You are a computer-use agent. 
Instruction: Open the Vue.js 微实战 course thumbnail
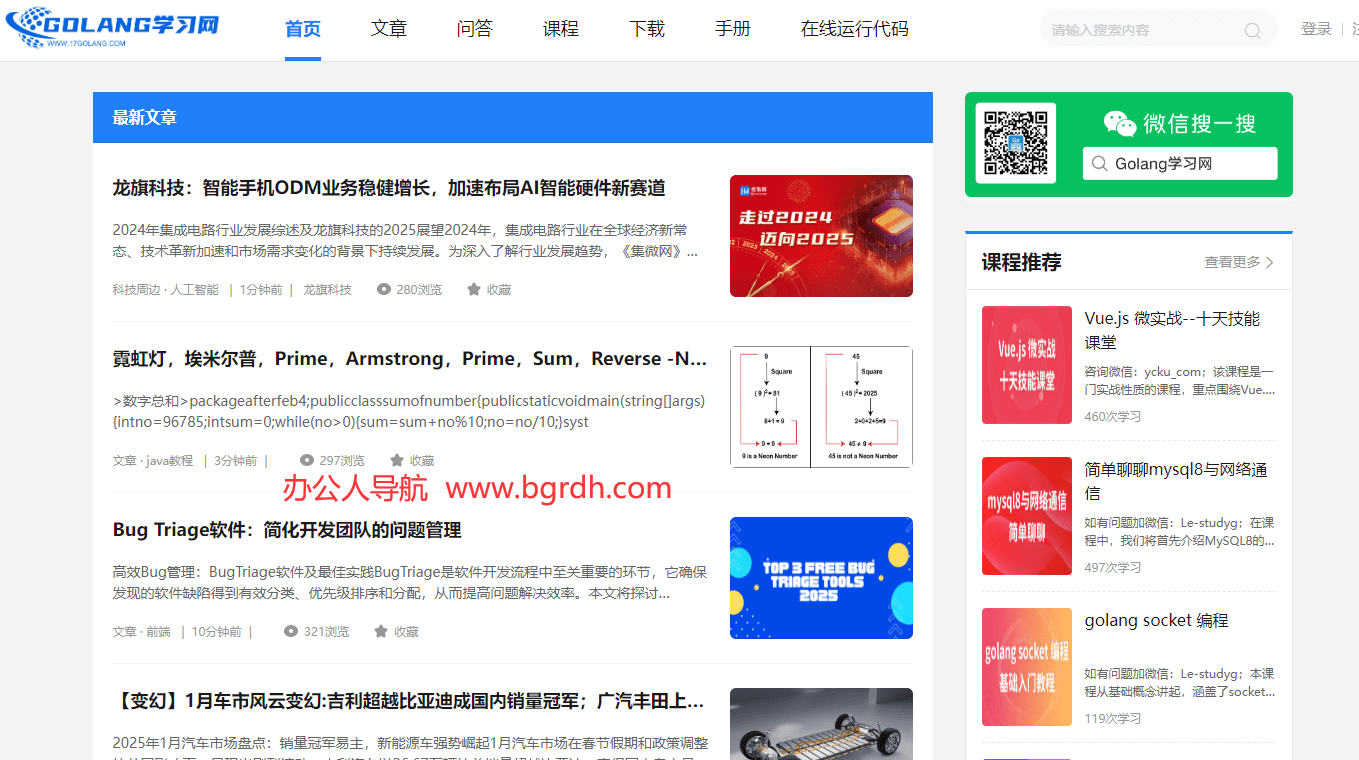pyautogui.click(x=1026, y=365)
